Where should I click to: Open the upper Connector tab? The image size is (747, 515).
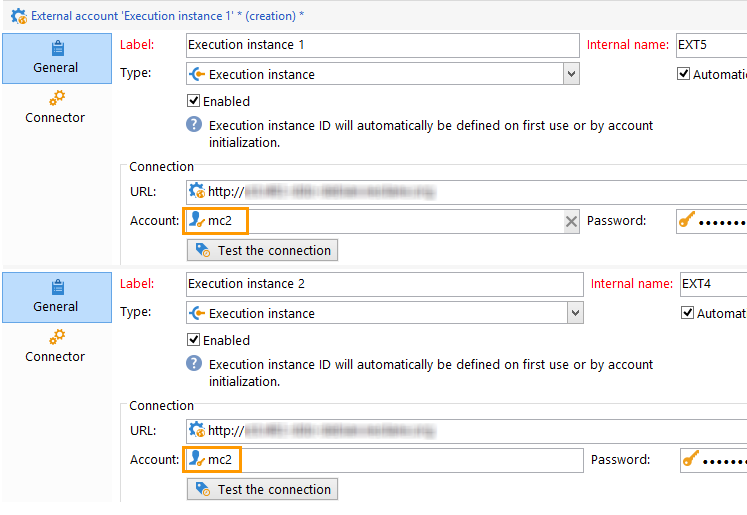[56, 107]
